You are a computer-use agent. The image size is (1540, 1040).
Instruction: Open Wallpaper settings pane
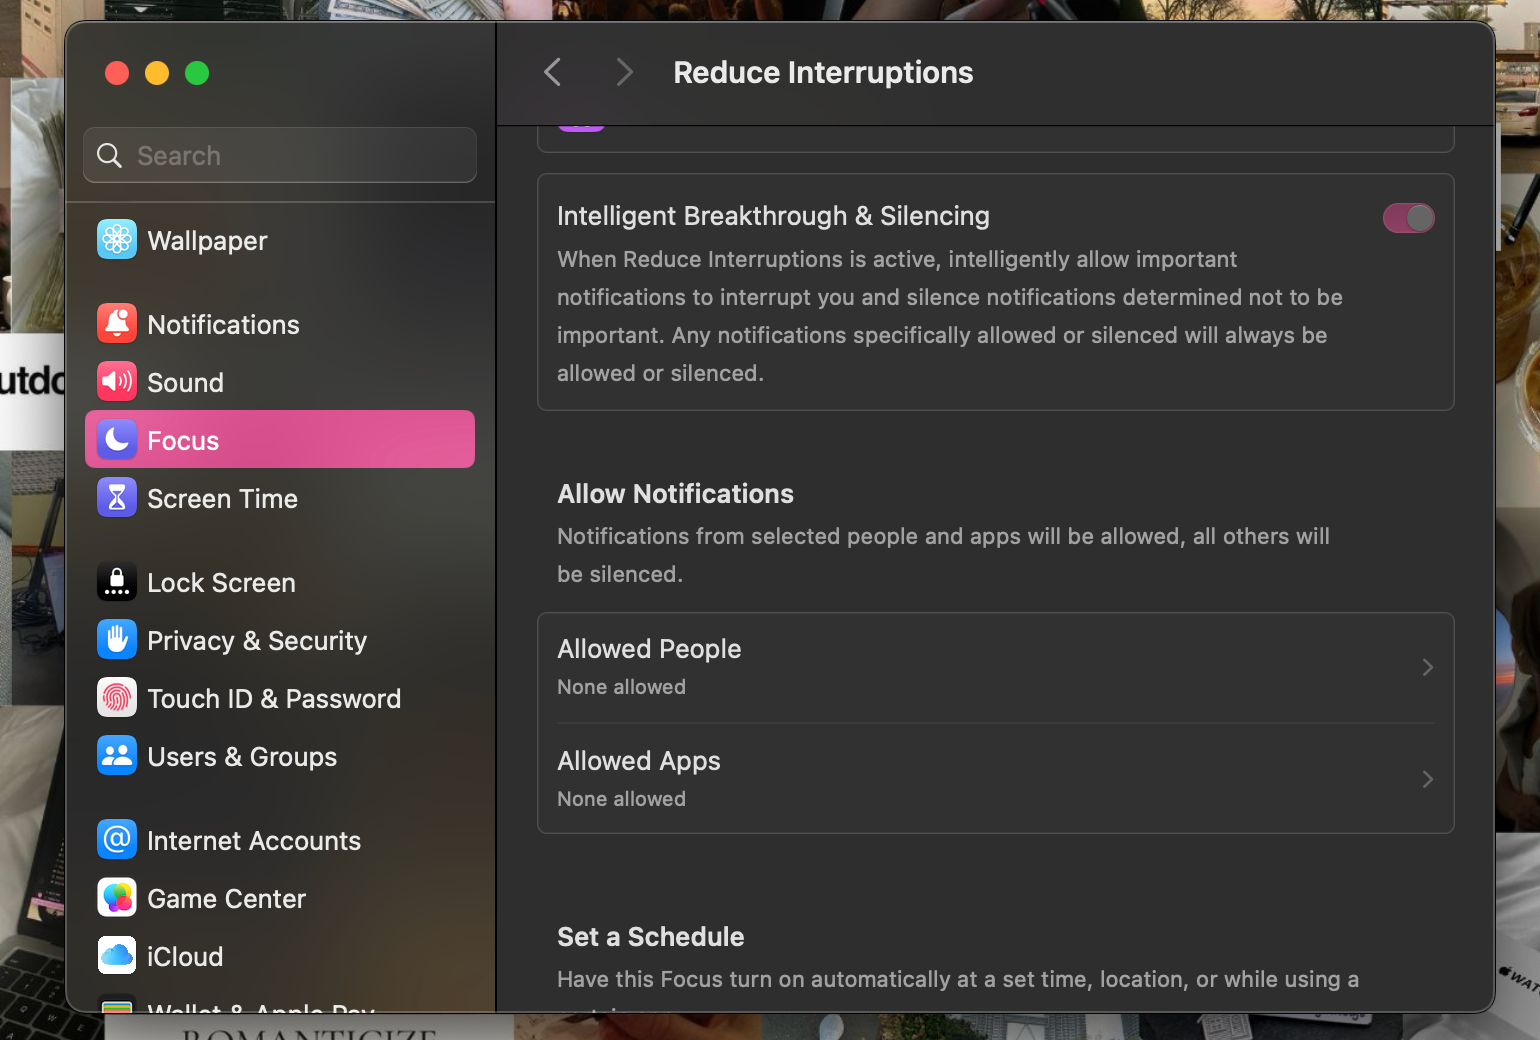point(280,240)
